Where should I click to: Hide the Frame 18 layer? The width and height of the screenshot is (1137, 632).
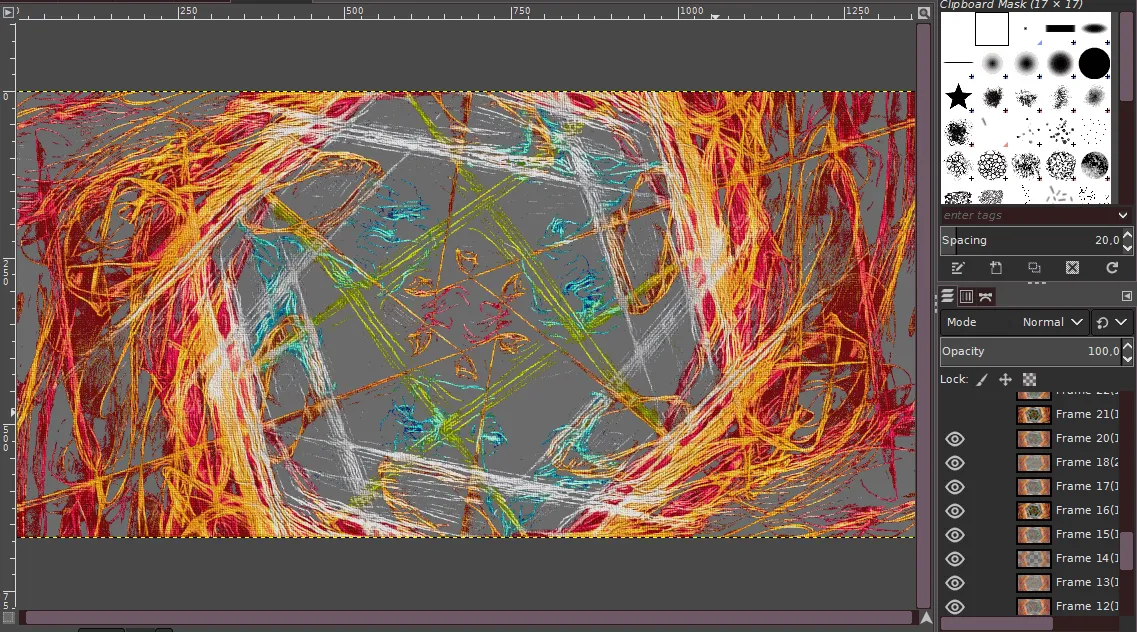pos(955,462)
